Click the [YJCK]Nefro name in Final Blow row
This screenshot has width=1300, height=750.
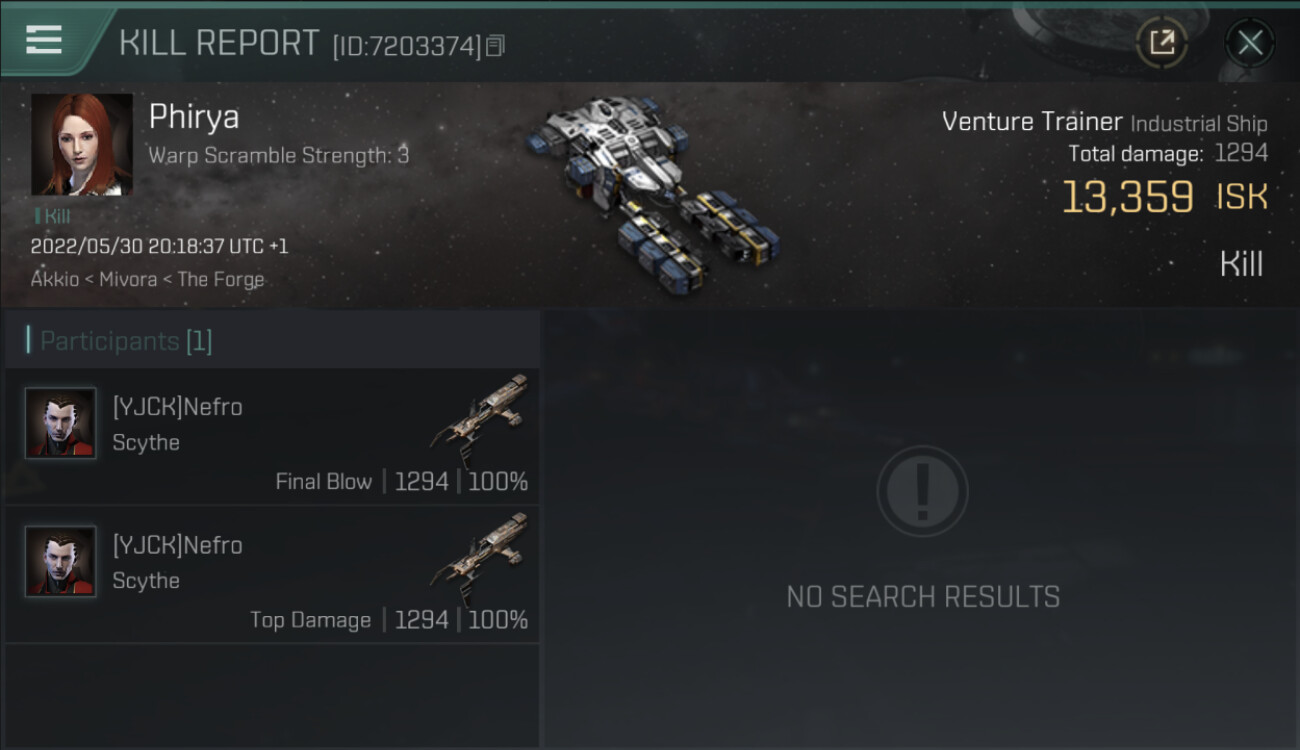tap(177, 407)
